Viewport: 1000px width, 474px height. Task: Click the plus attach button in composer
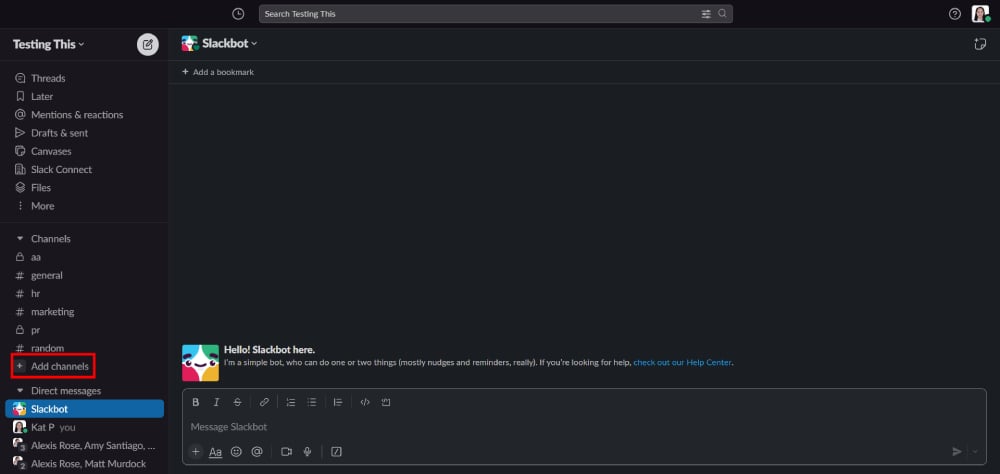(x=196, y=452)
